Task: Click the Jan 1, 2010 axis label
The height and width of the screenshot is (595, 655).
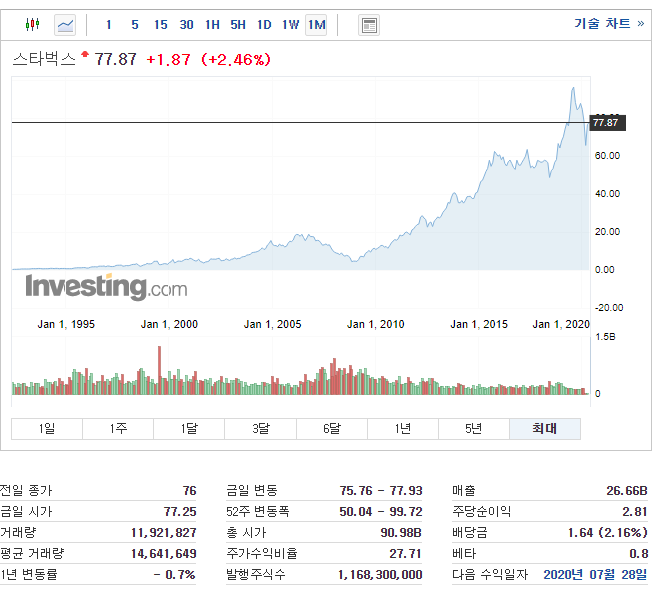Action: pos(376,324)
